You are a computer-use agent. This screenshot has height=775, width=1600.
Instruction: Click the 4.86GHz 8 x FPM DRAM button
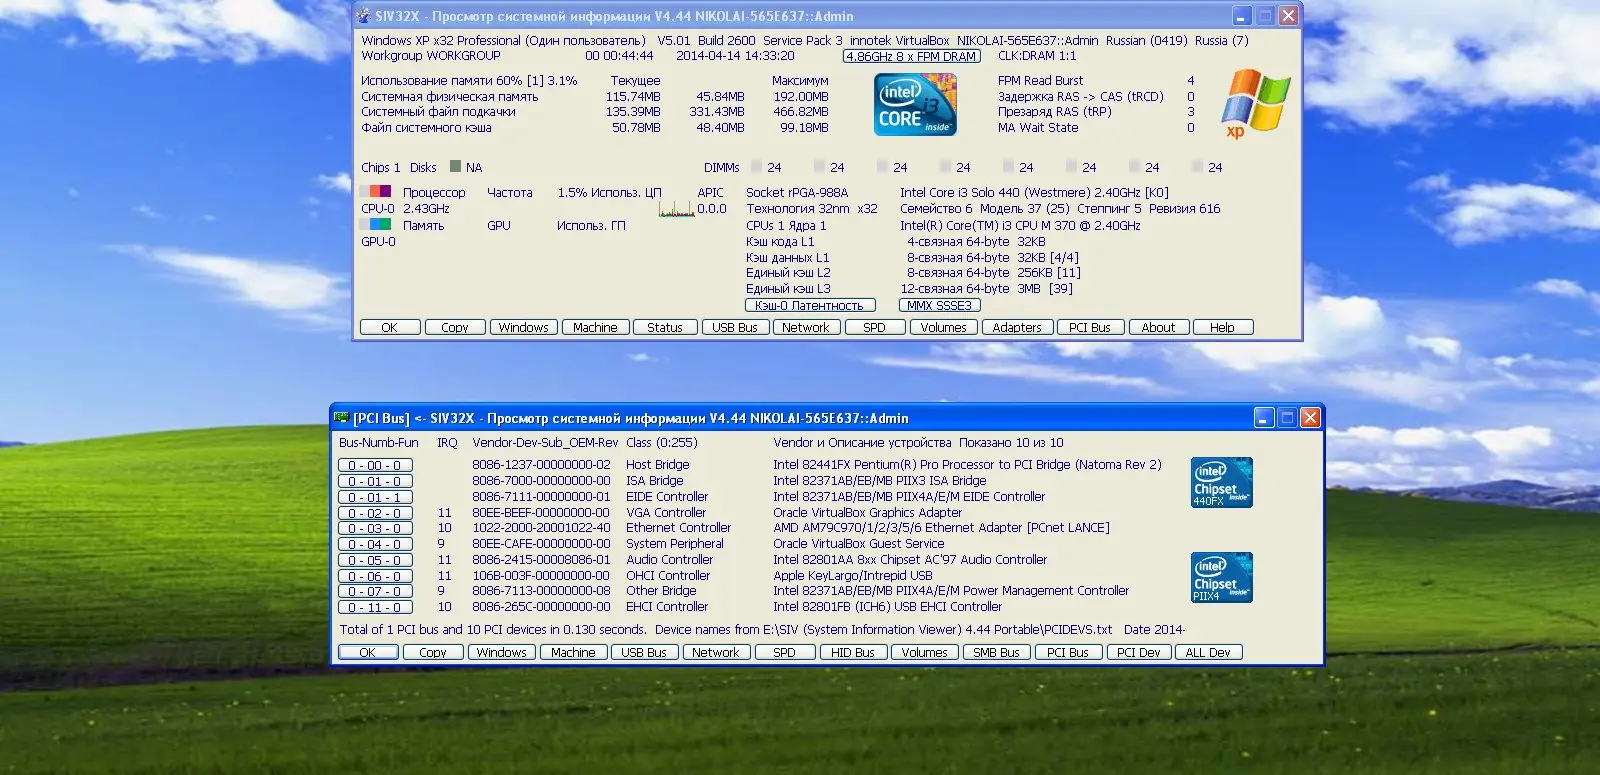pos(911,57)
